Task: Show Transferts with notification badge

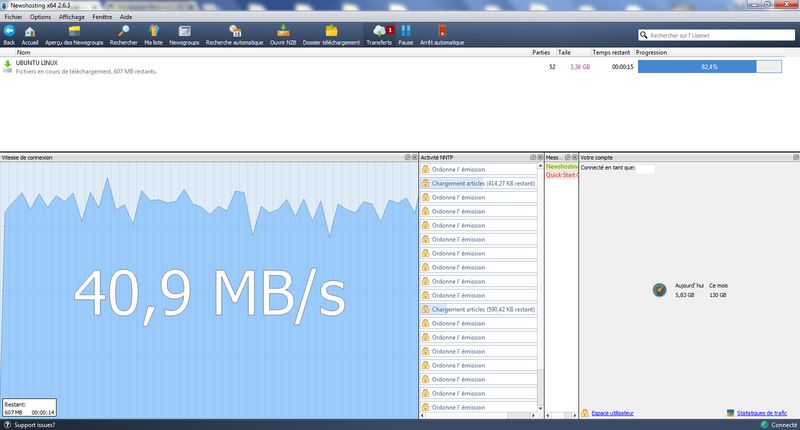Action: coord(380,33)
